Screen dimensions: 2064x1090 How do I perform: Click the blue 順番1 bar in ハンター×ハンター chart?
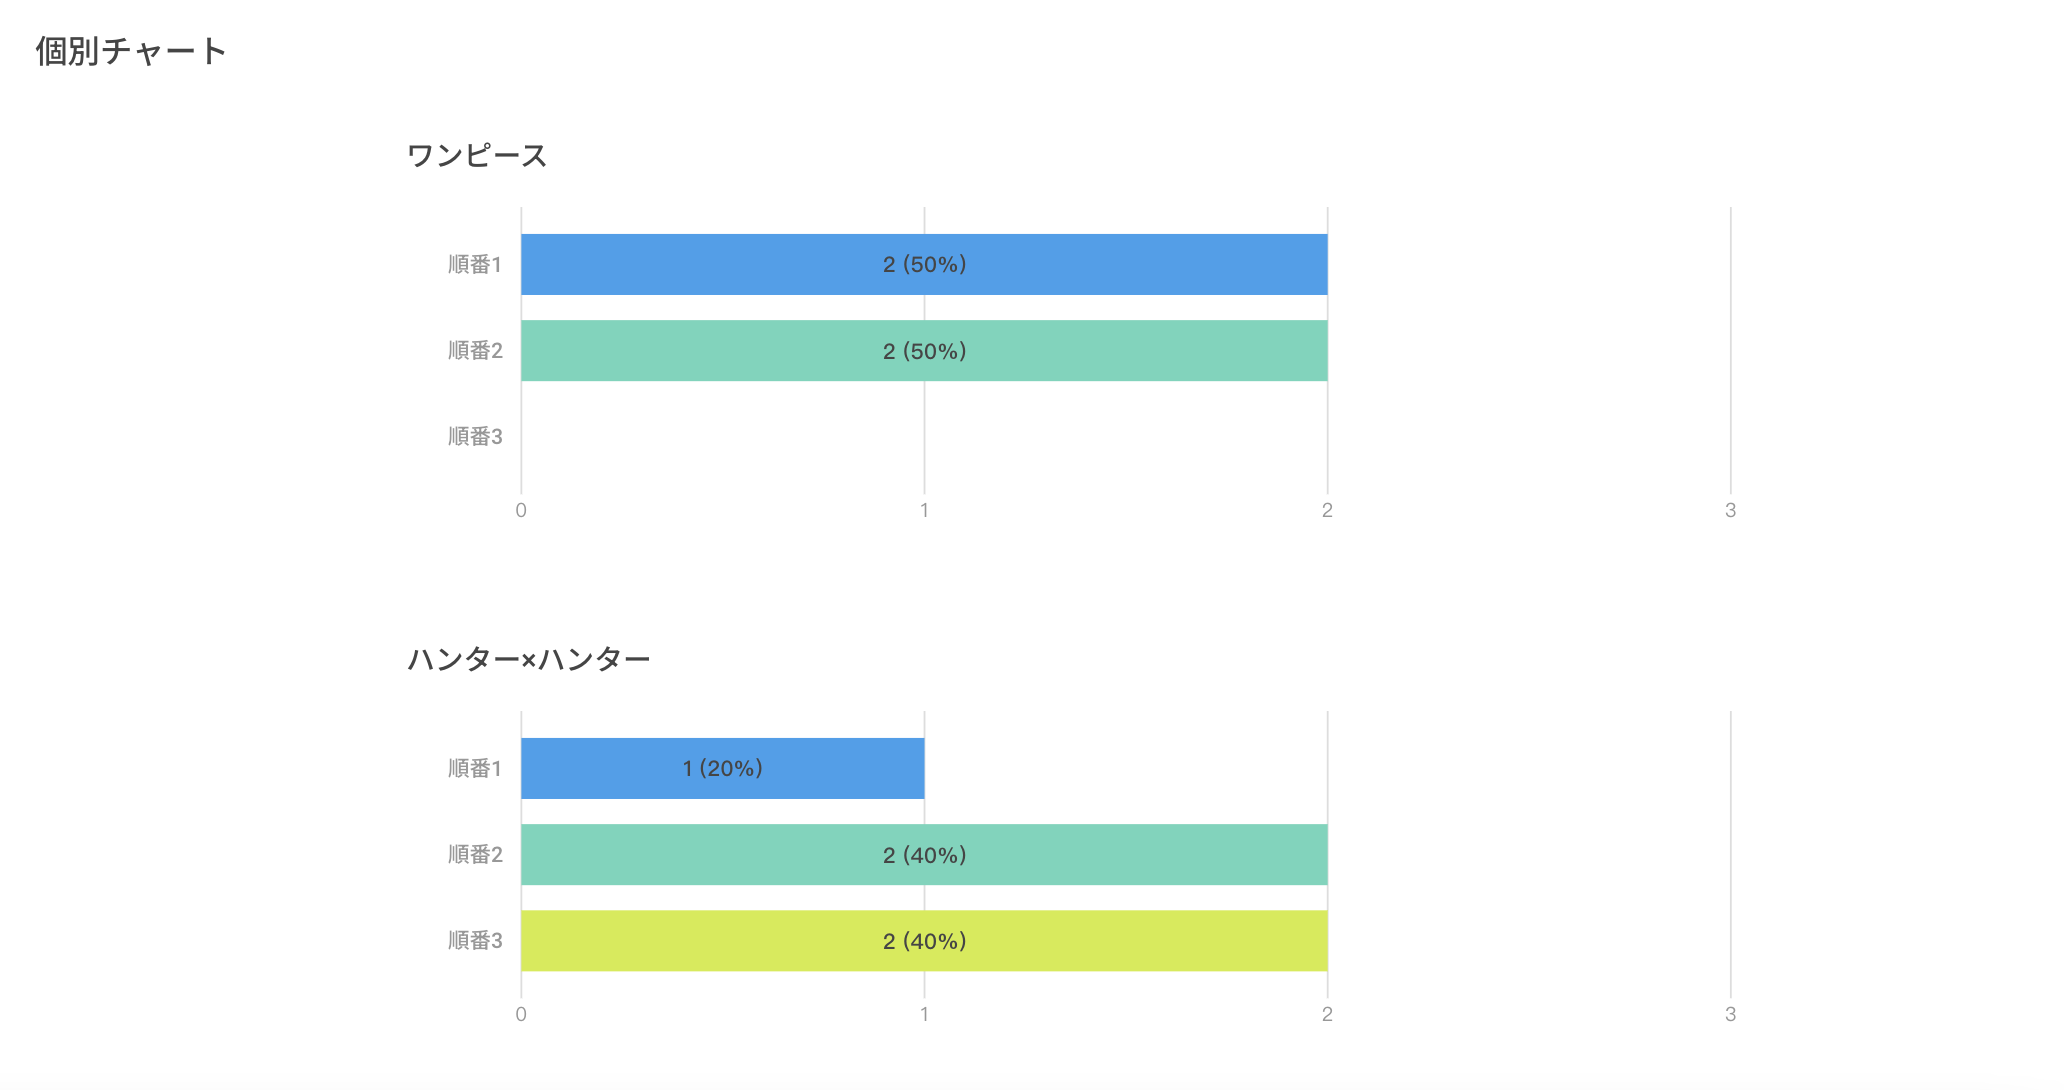(x=722, y=768)
